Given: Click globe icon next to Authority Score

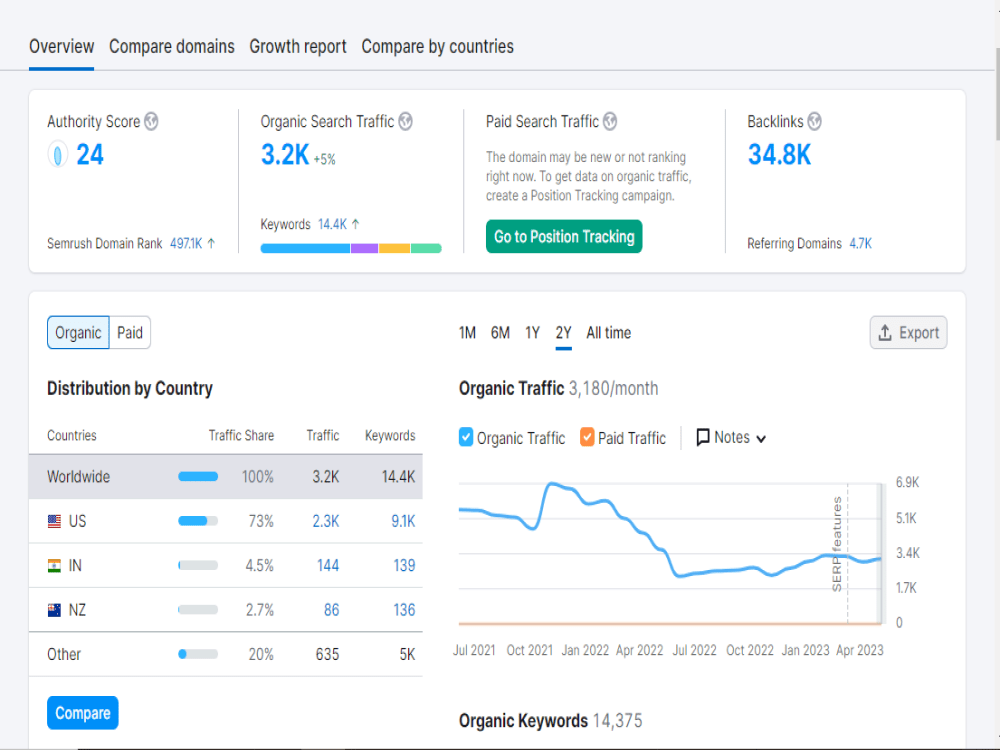Looking at the screenshot, I should (151, 121).
